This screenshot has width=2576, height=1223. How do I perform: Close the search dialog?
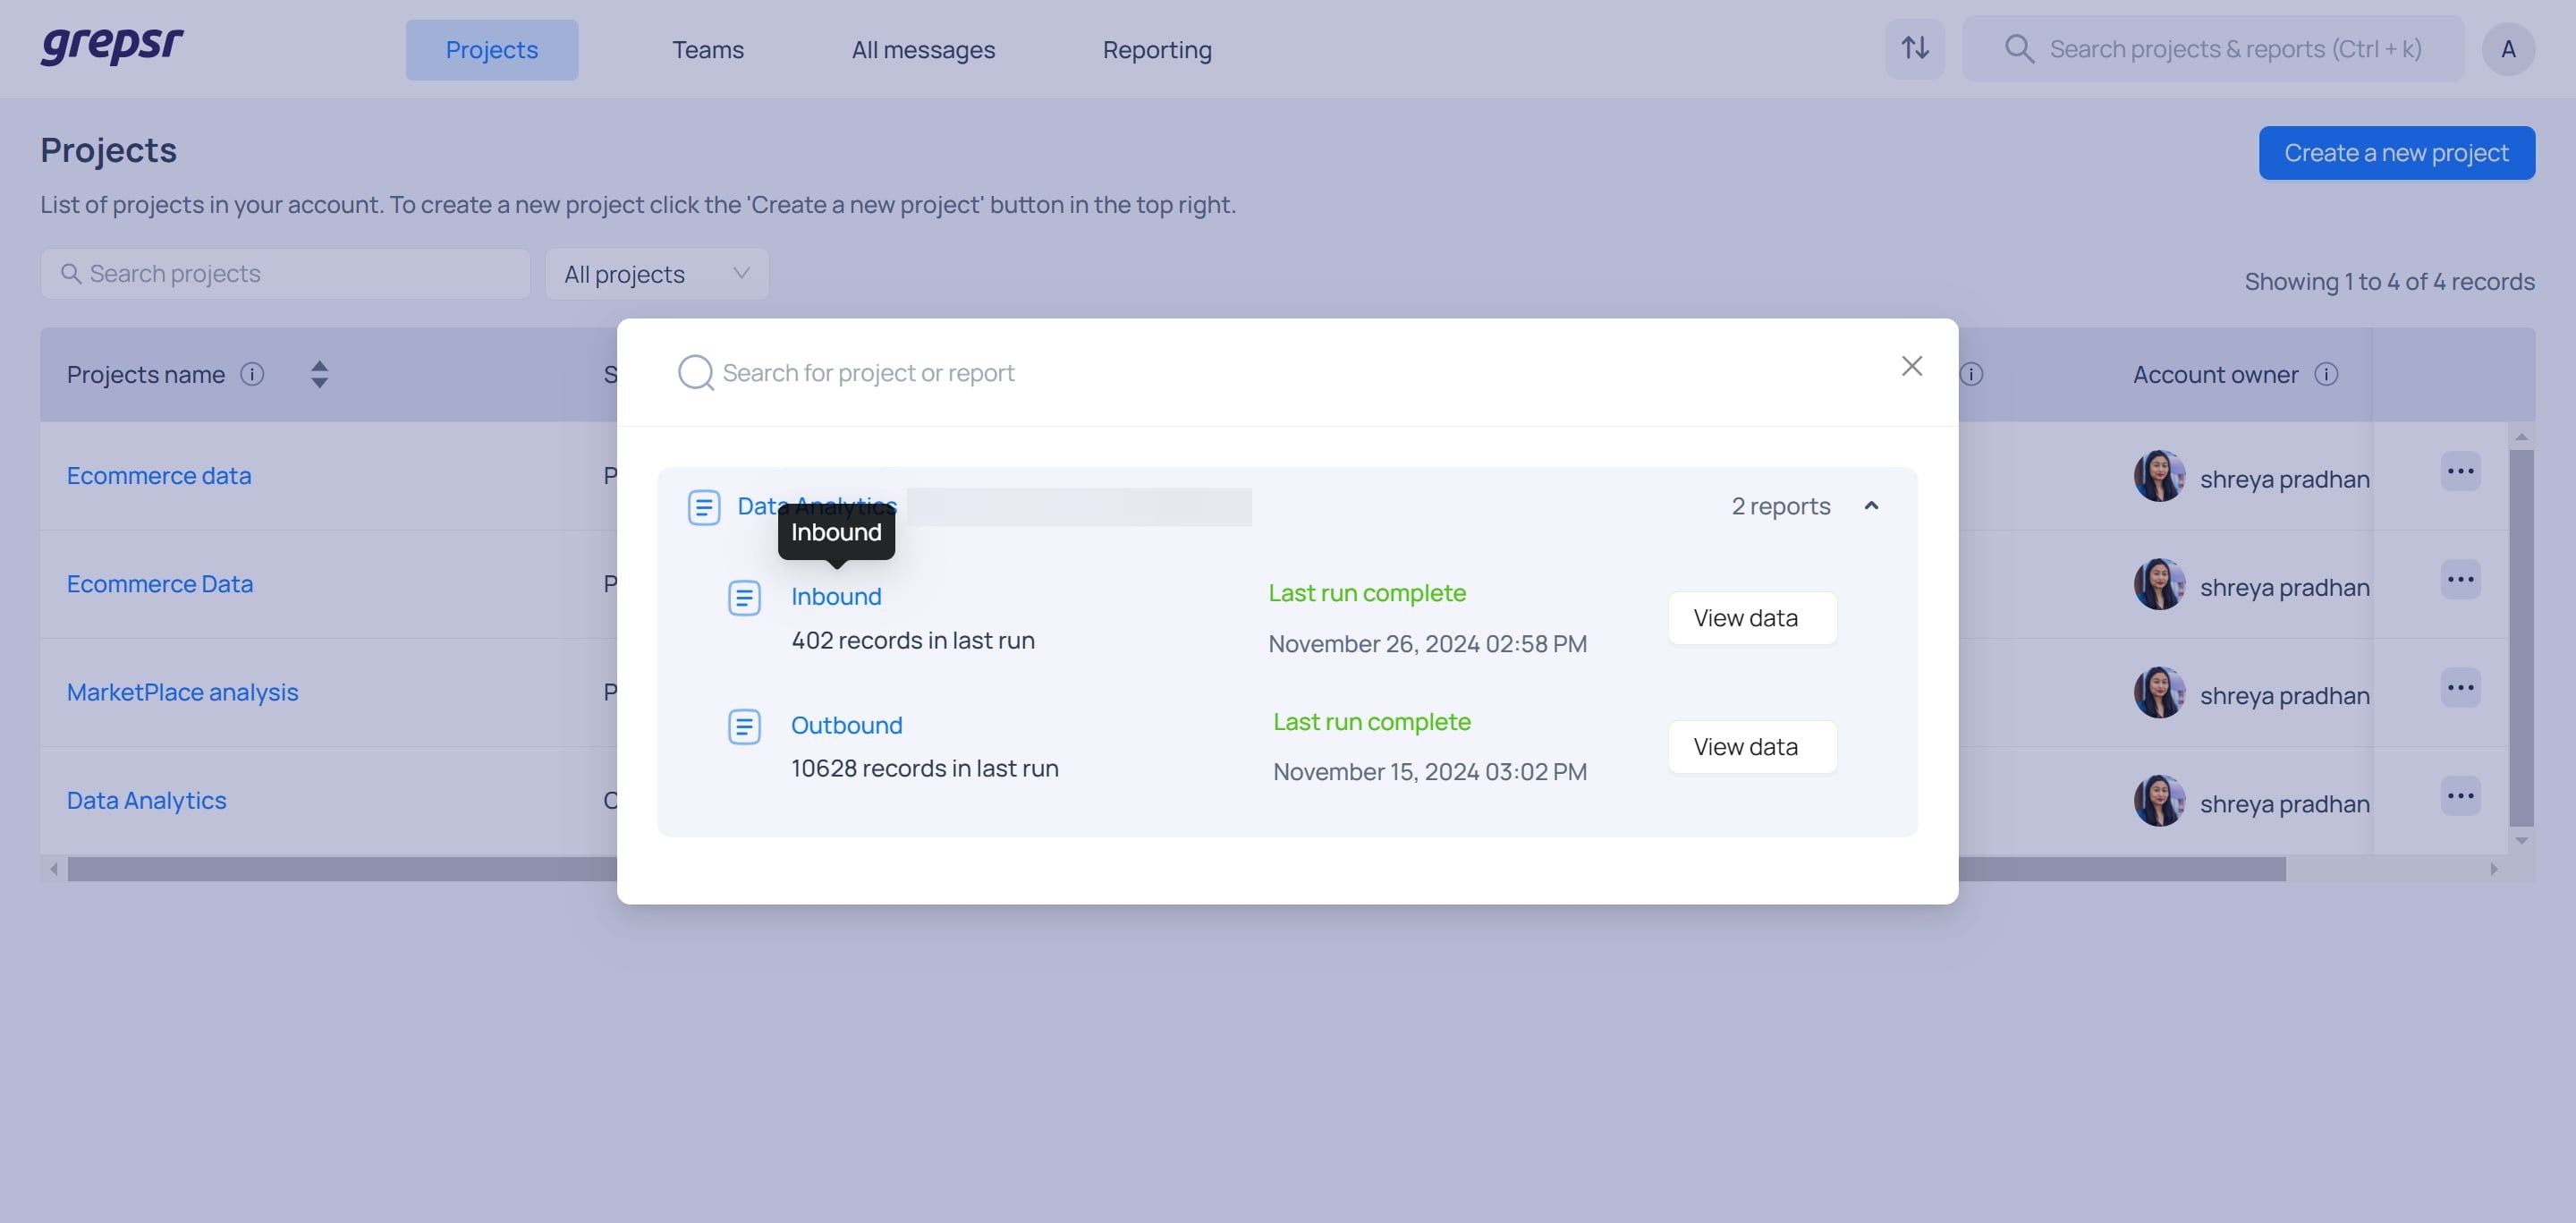pos(1911,366)
